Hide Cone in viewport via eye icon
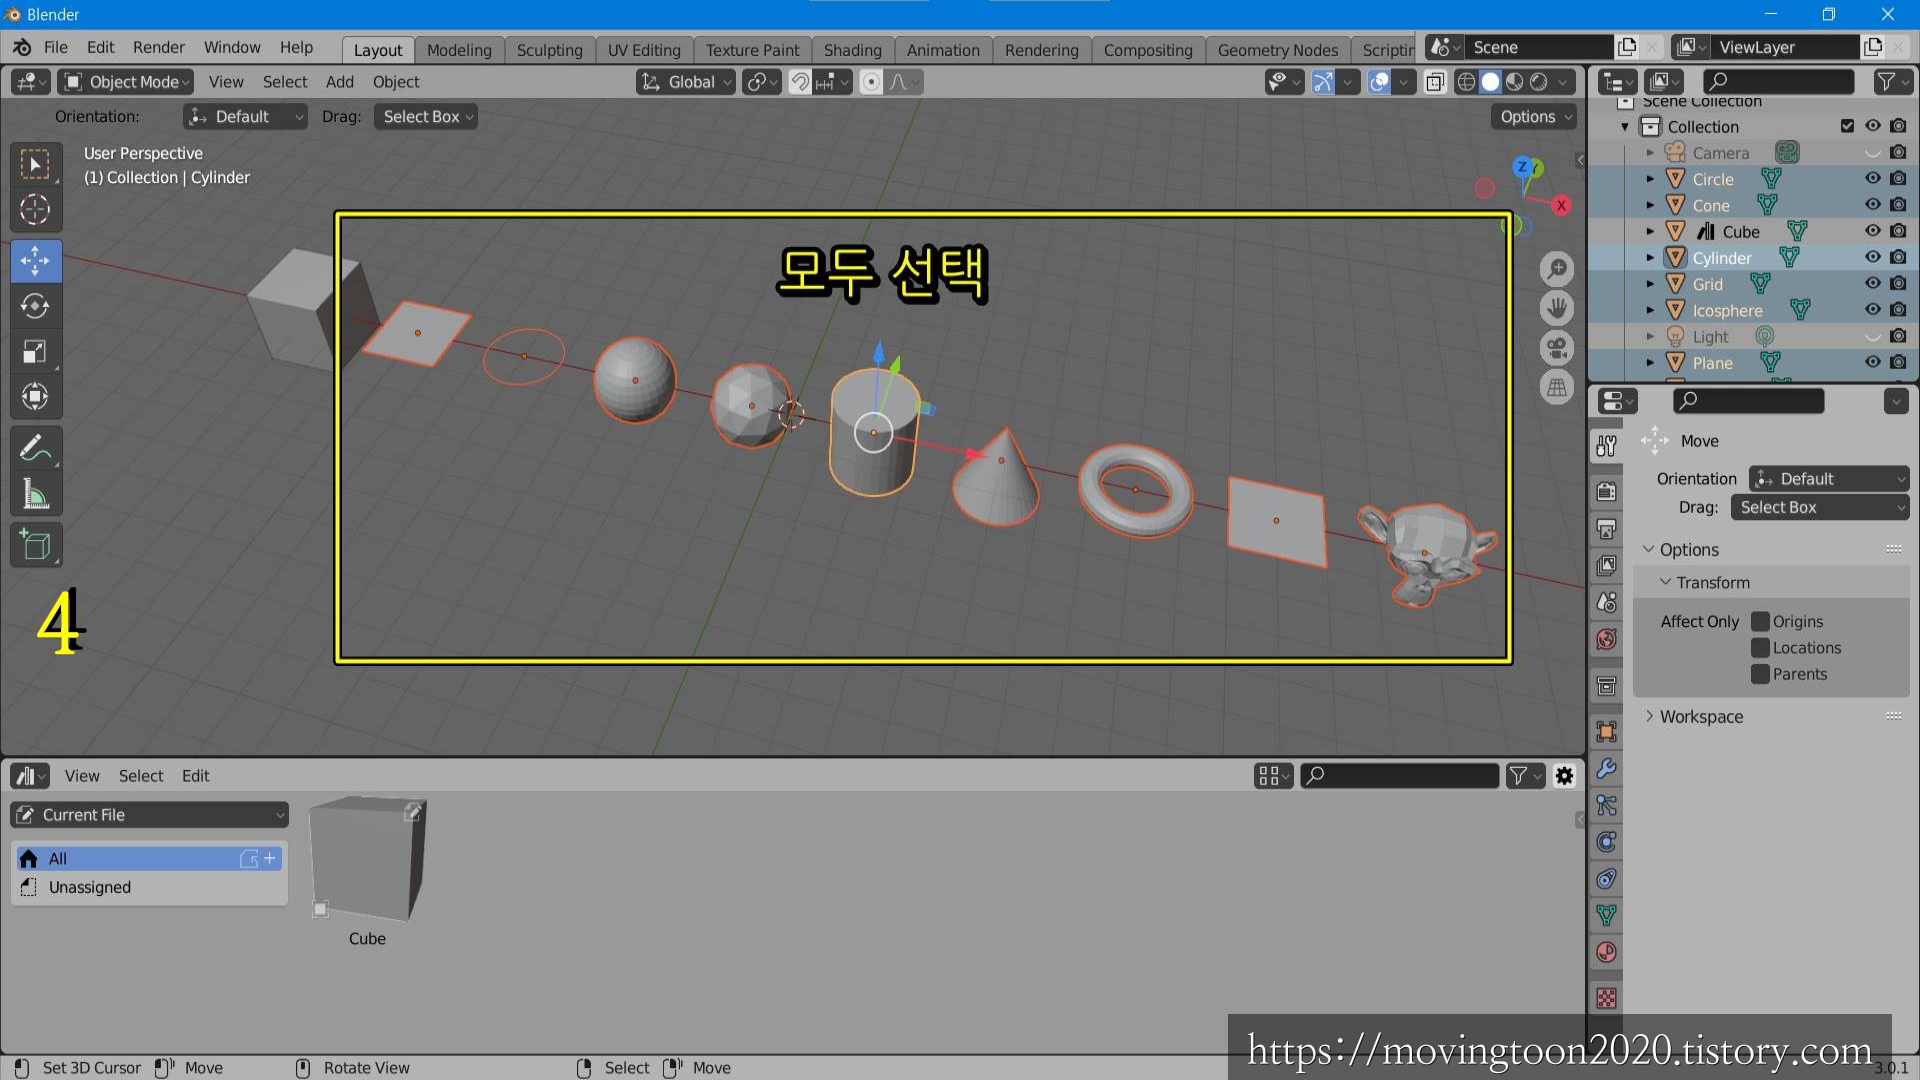The image size is (1920, 1080). point(1873,204)
